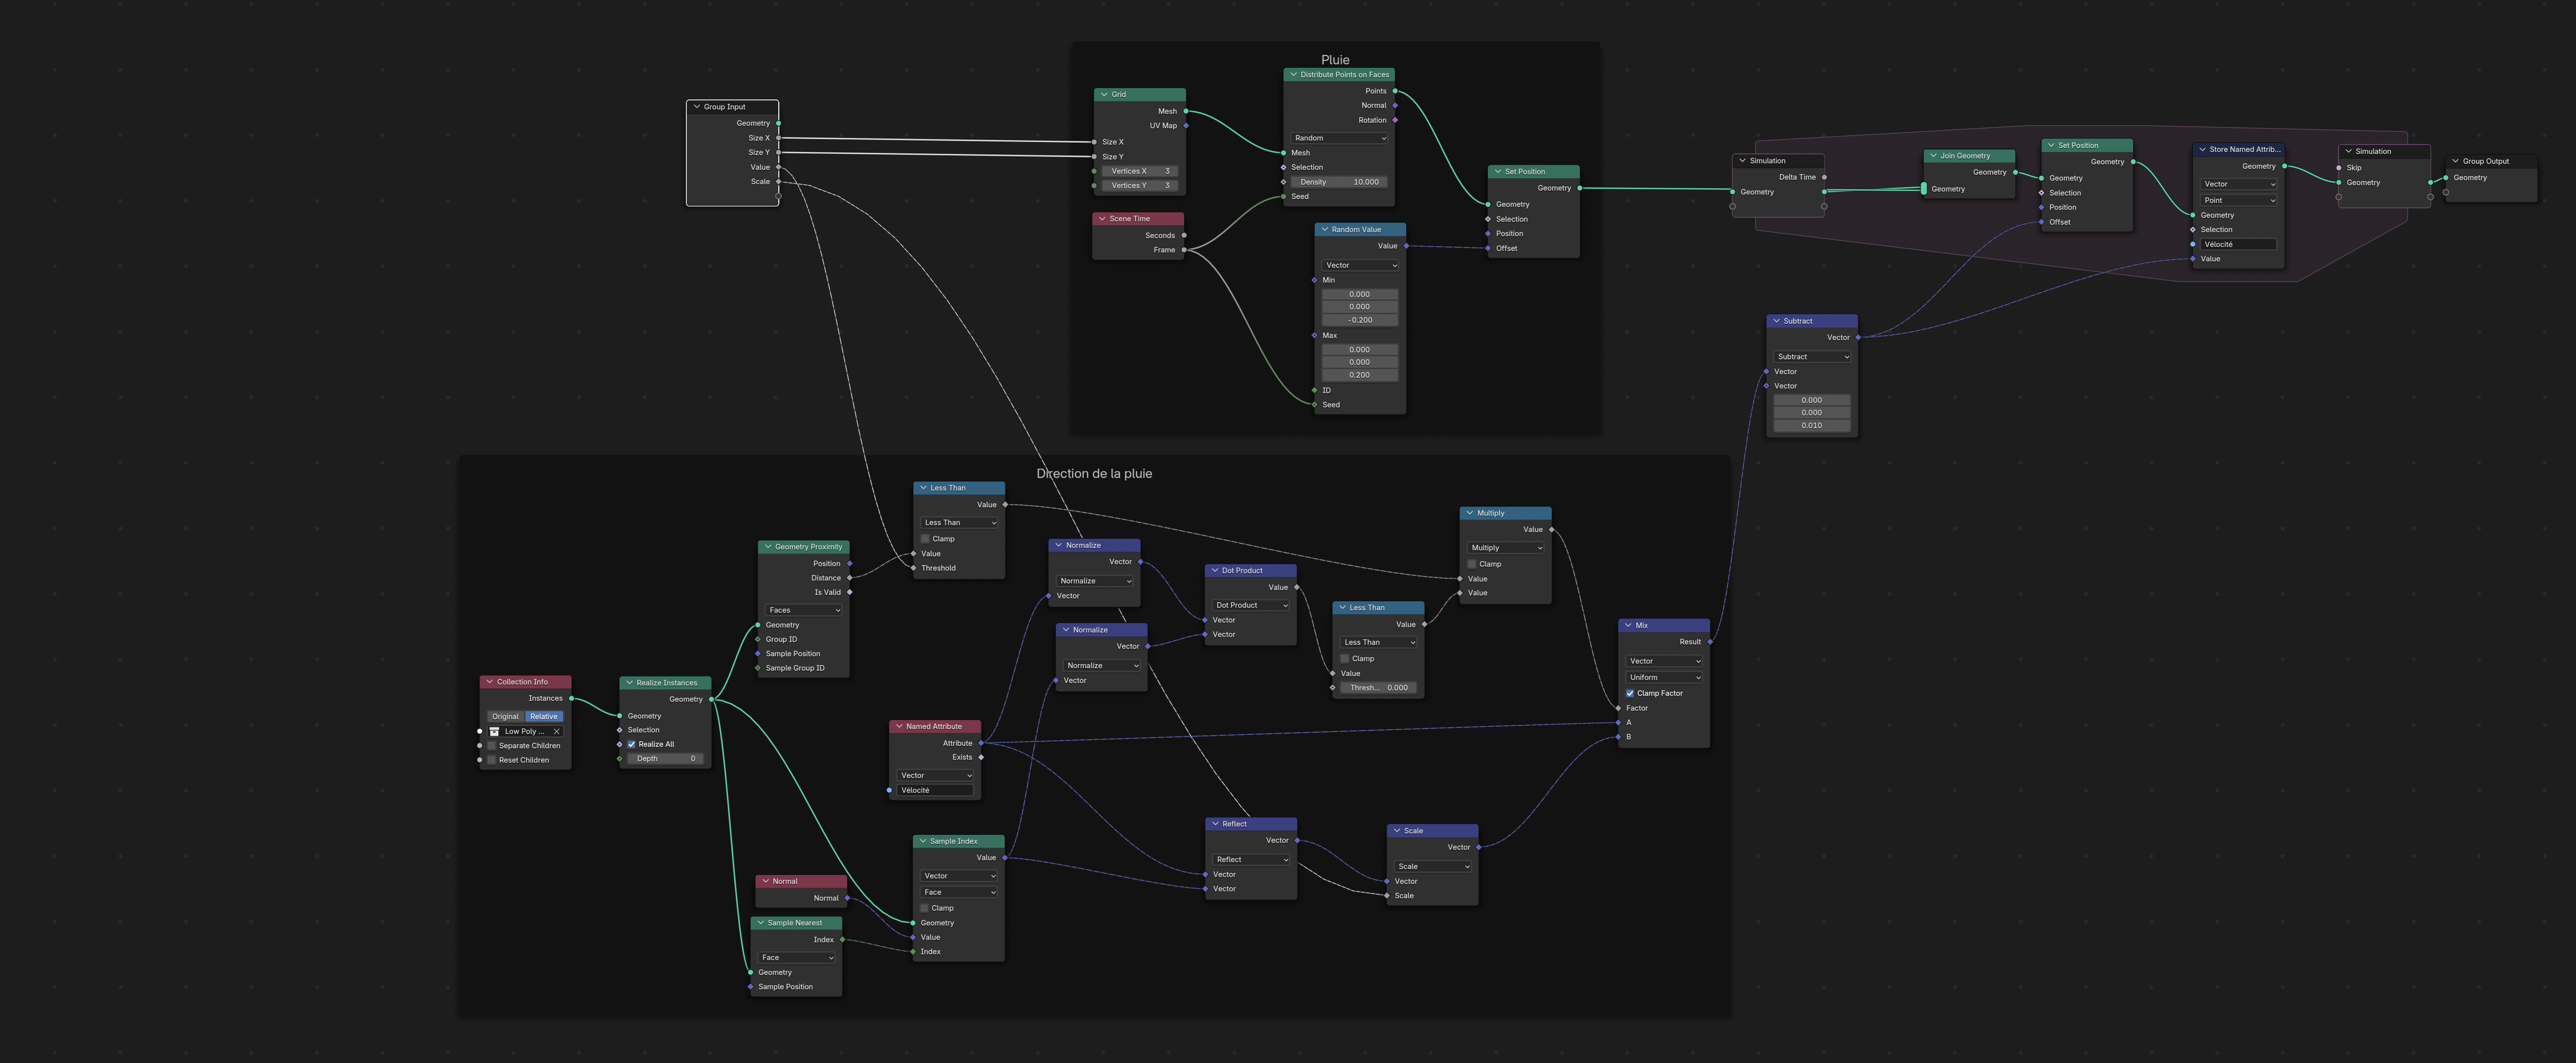This screenshot has height=1063, width=2576.
Task: Click the Depth 0 value field
Action: (665, 759)
